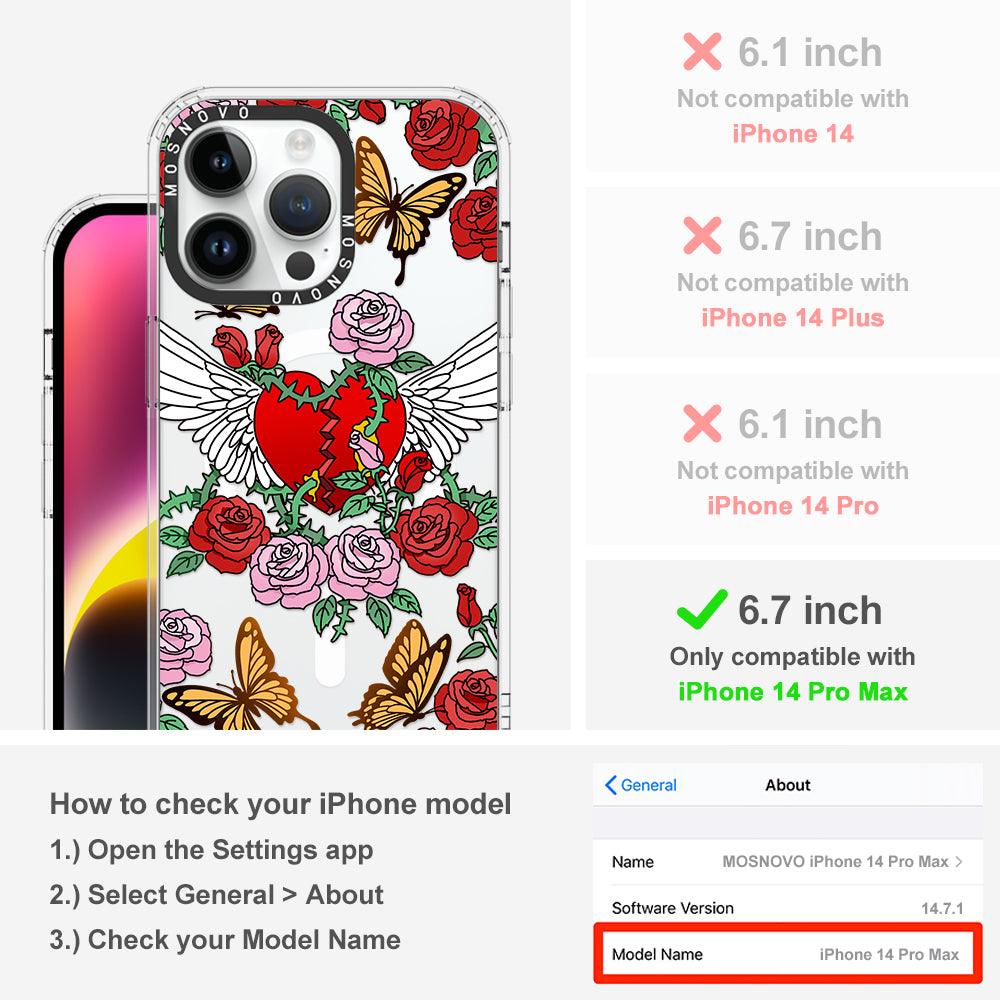Click the red X beside iPhone 14 Plus
1000x1000 pixels.
tap(702, 235)
